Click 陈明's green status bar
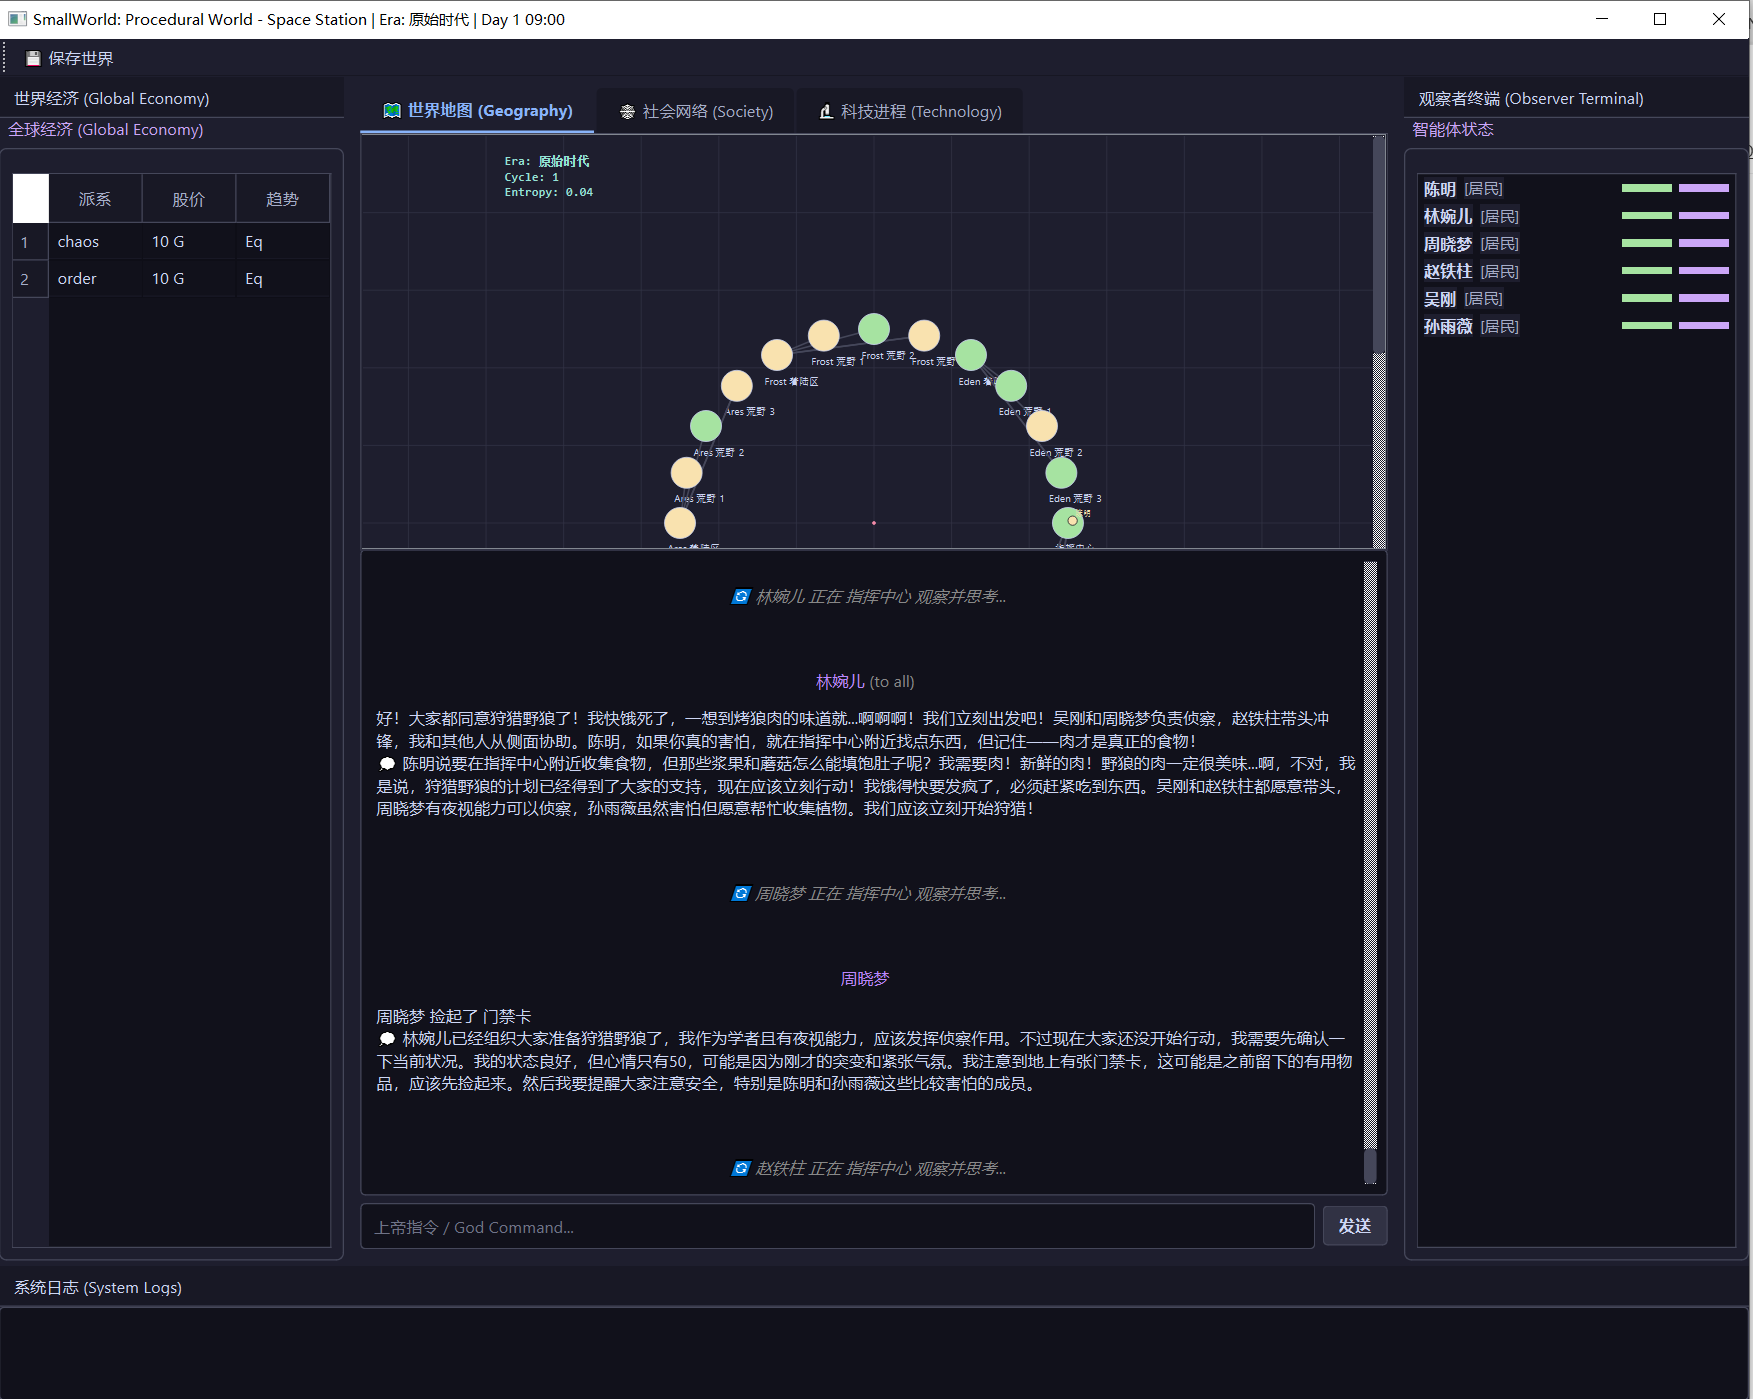1753x1399 pixels. point(1647,188)
